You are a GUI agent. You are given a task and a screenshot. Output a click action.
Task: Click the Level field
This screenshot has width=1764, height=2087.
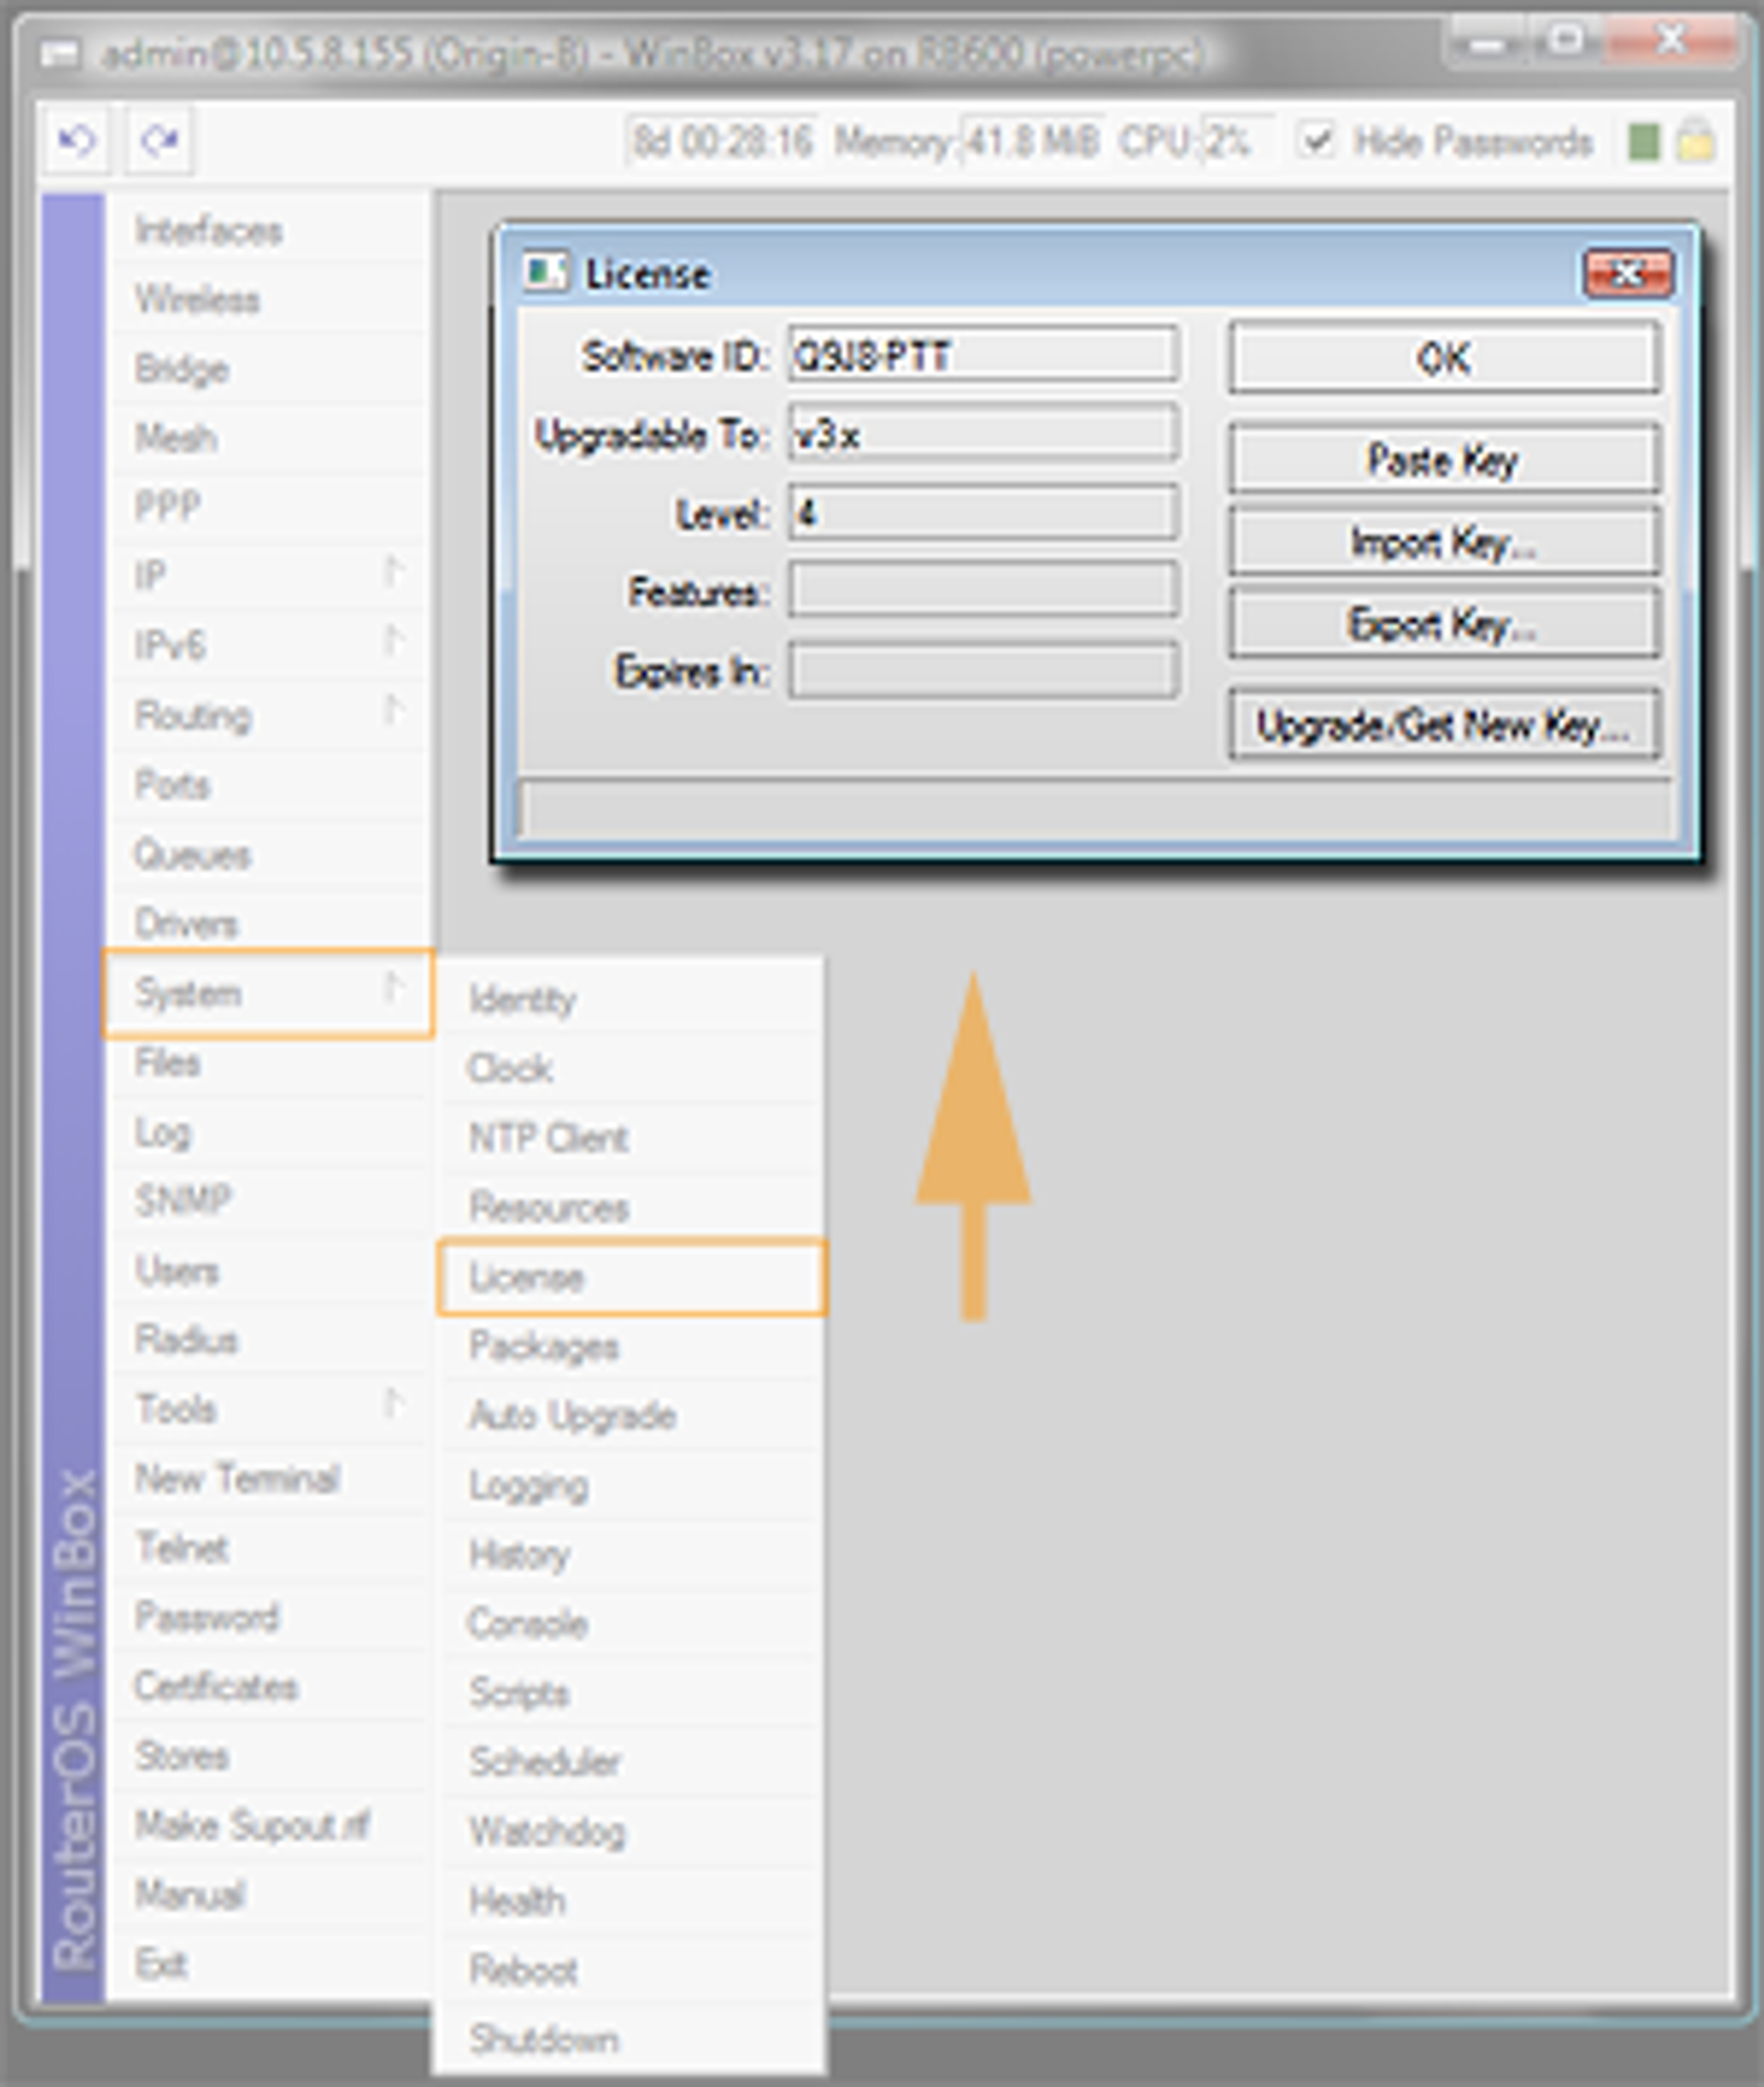(983, 512)
